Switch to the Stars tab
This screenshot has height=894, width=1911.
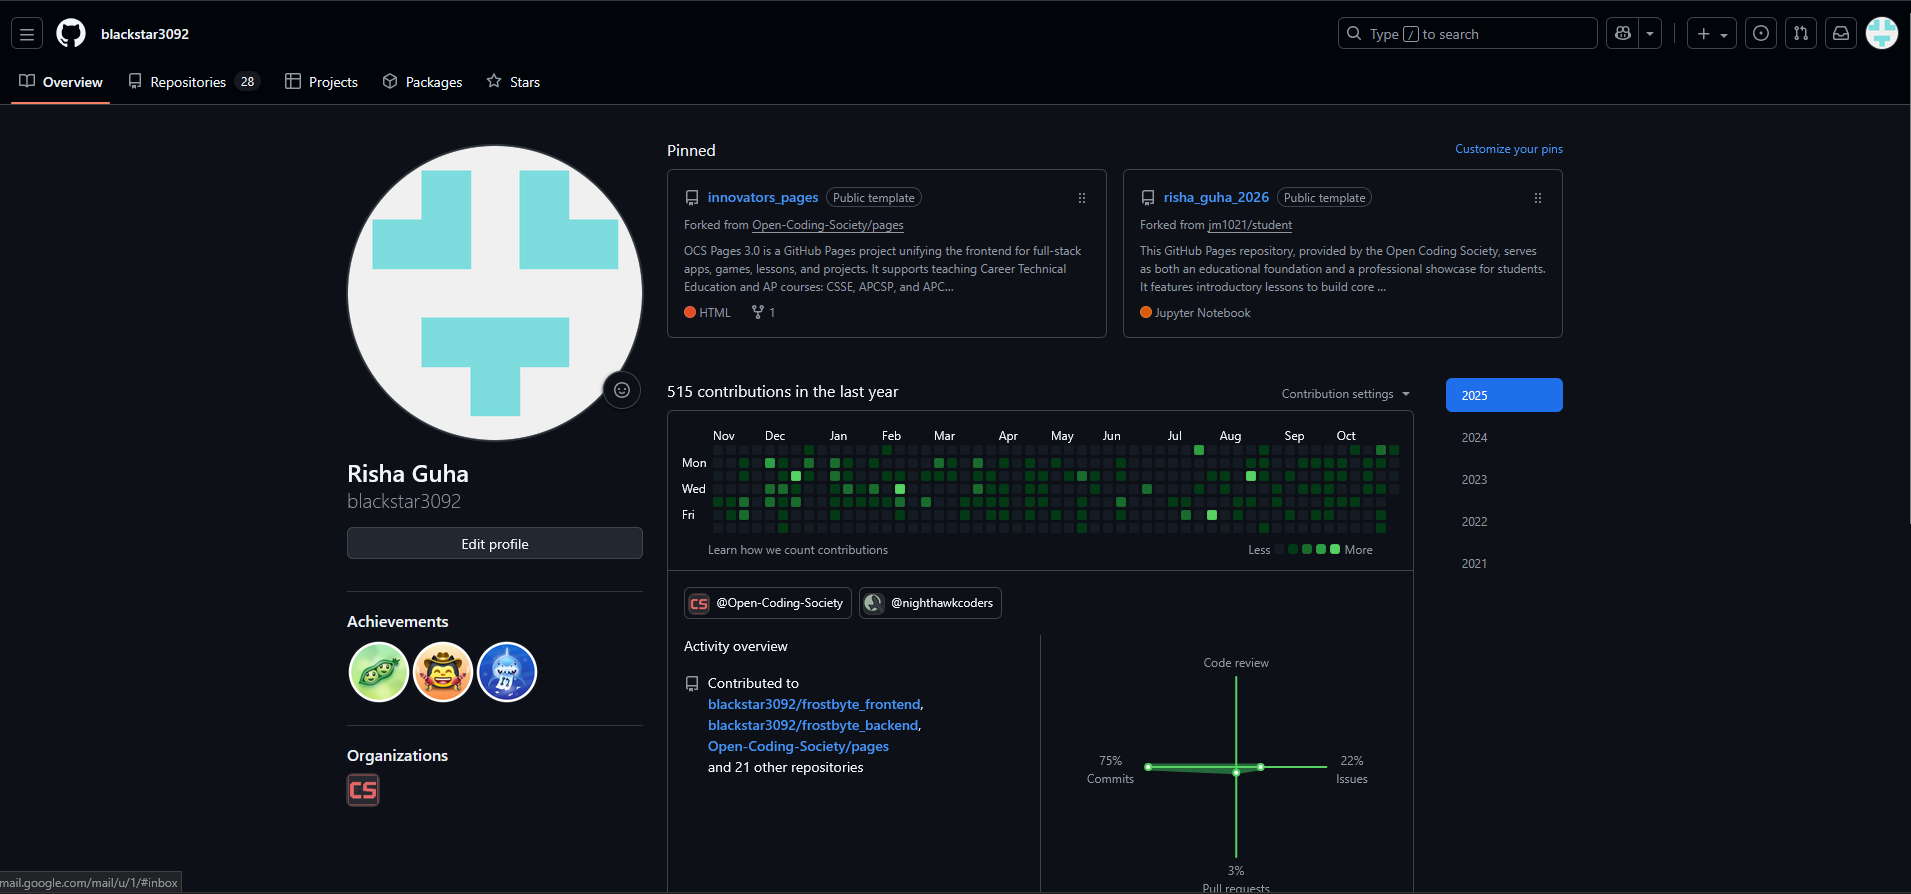[x=513, y=82]
